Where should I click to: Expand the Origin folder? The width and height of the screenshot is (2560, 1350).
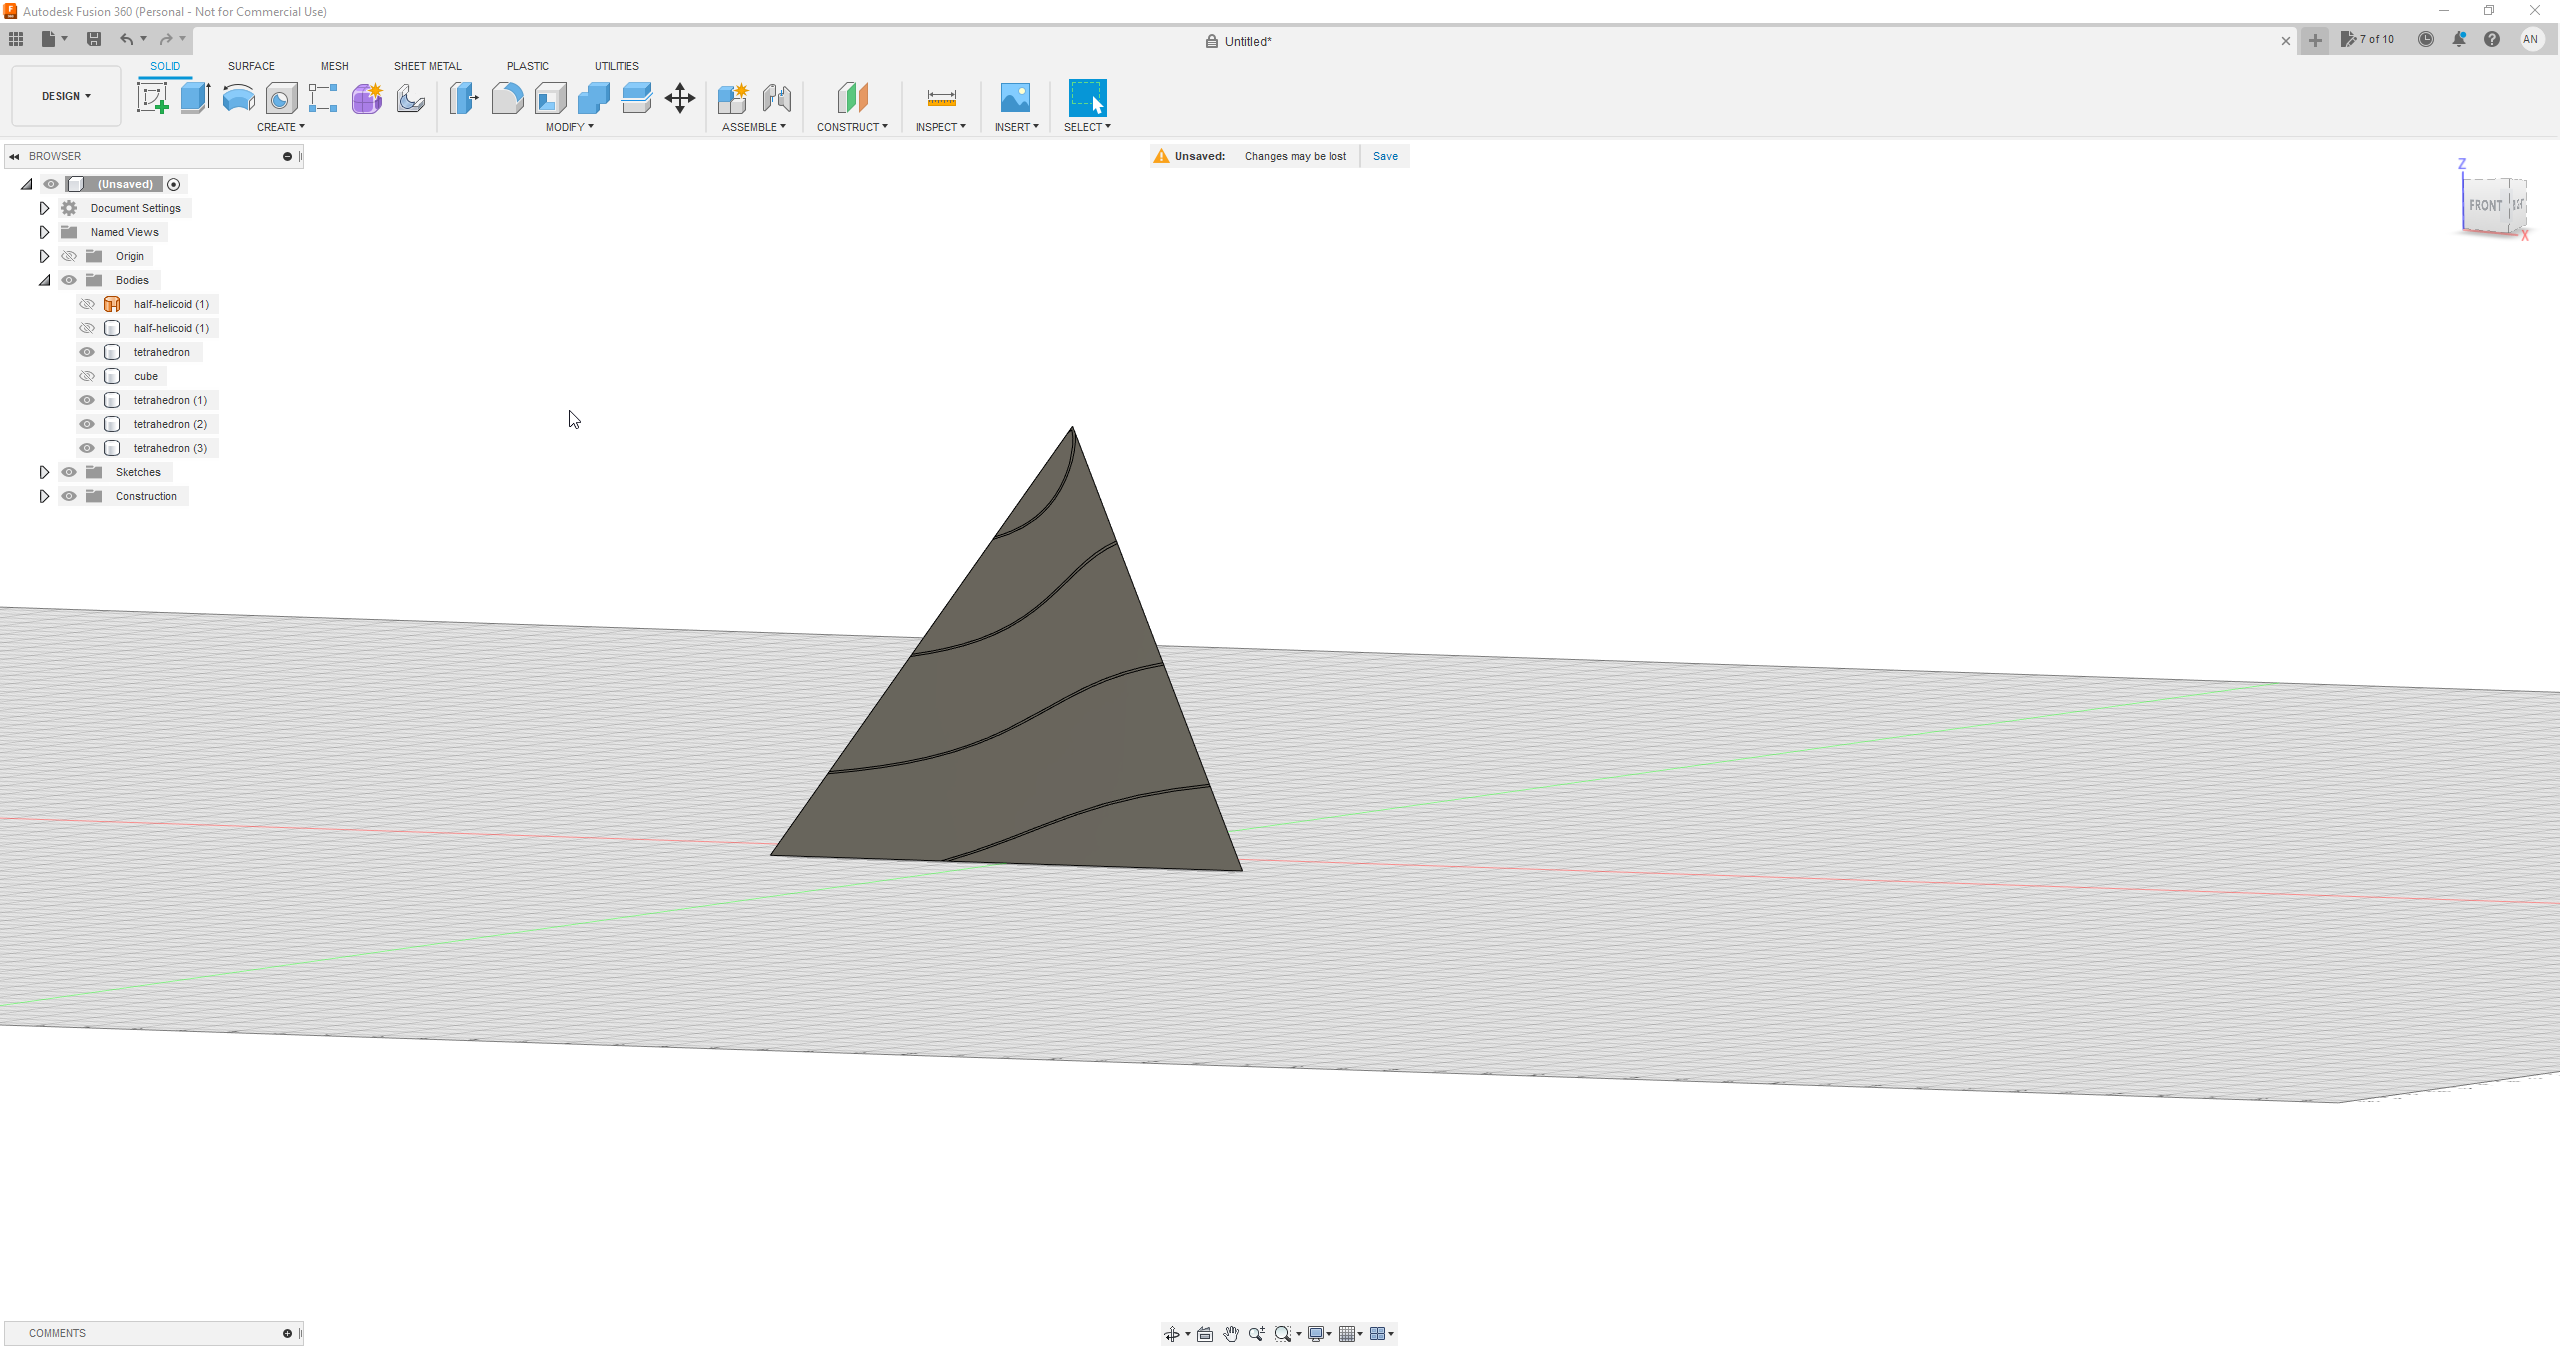tap(42, 256)
